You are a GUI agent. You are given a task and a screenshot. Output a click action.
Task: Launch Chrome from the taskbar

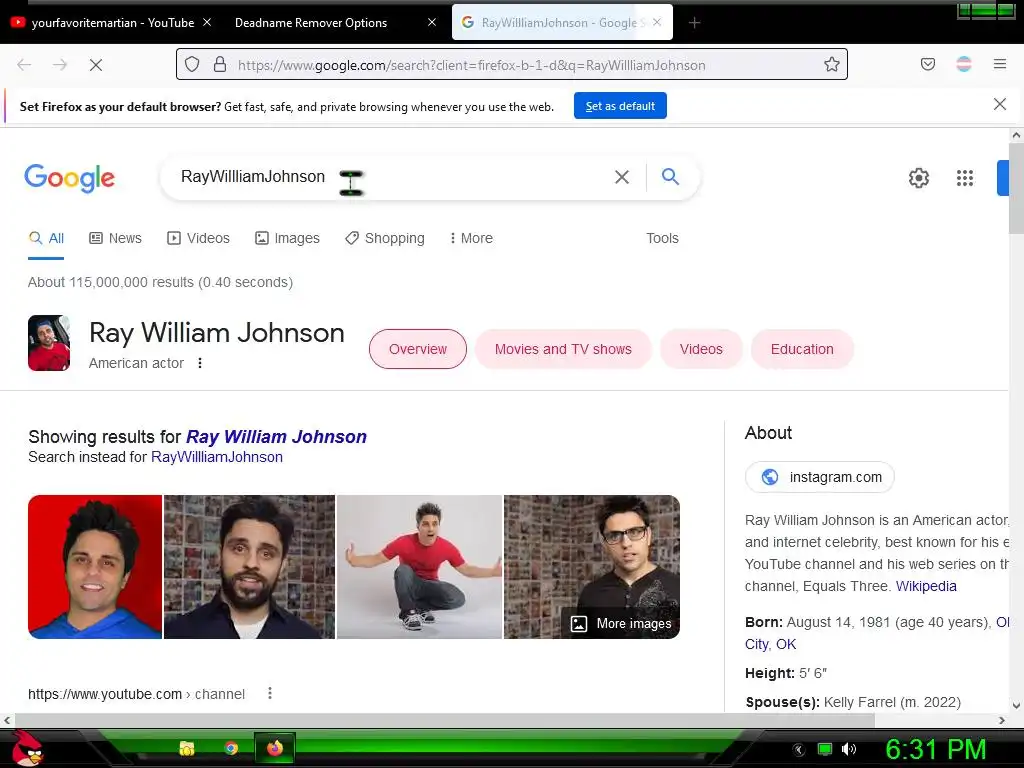(x=231, y=748)
